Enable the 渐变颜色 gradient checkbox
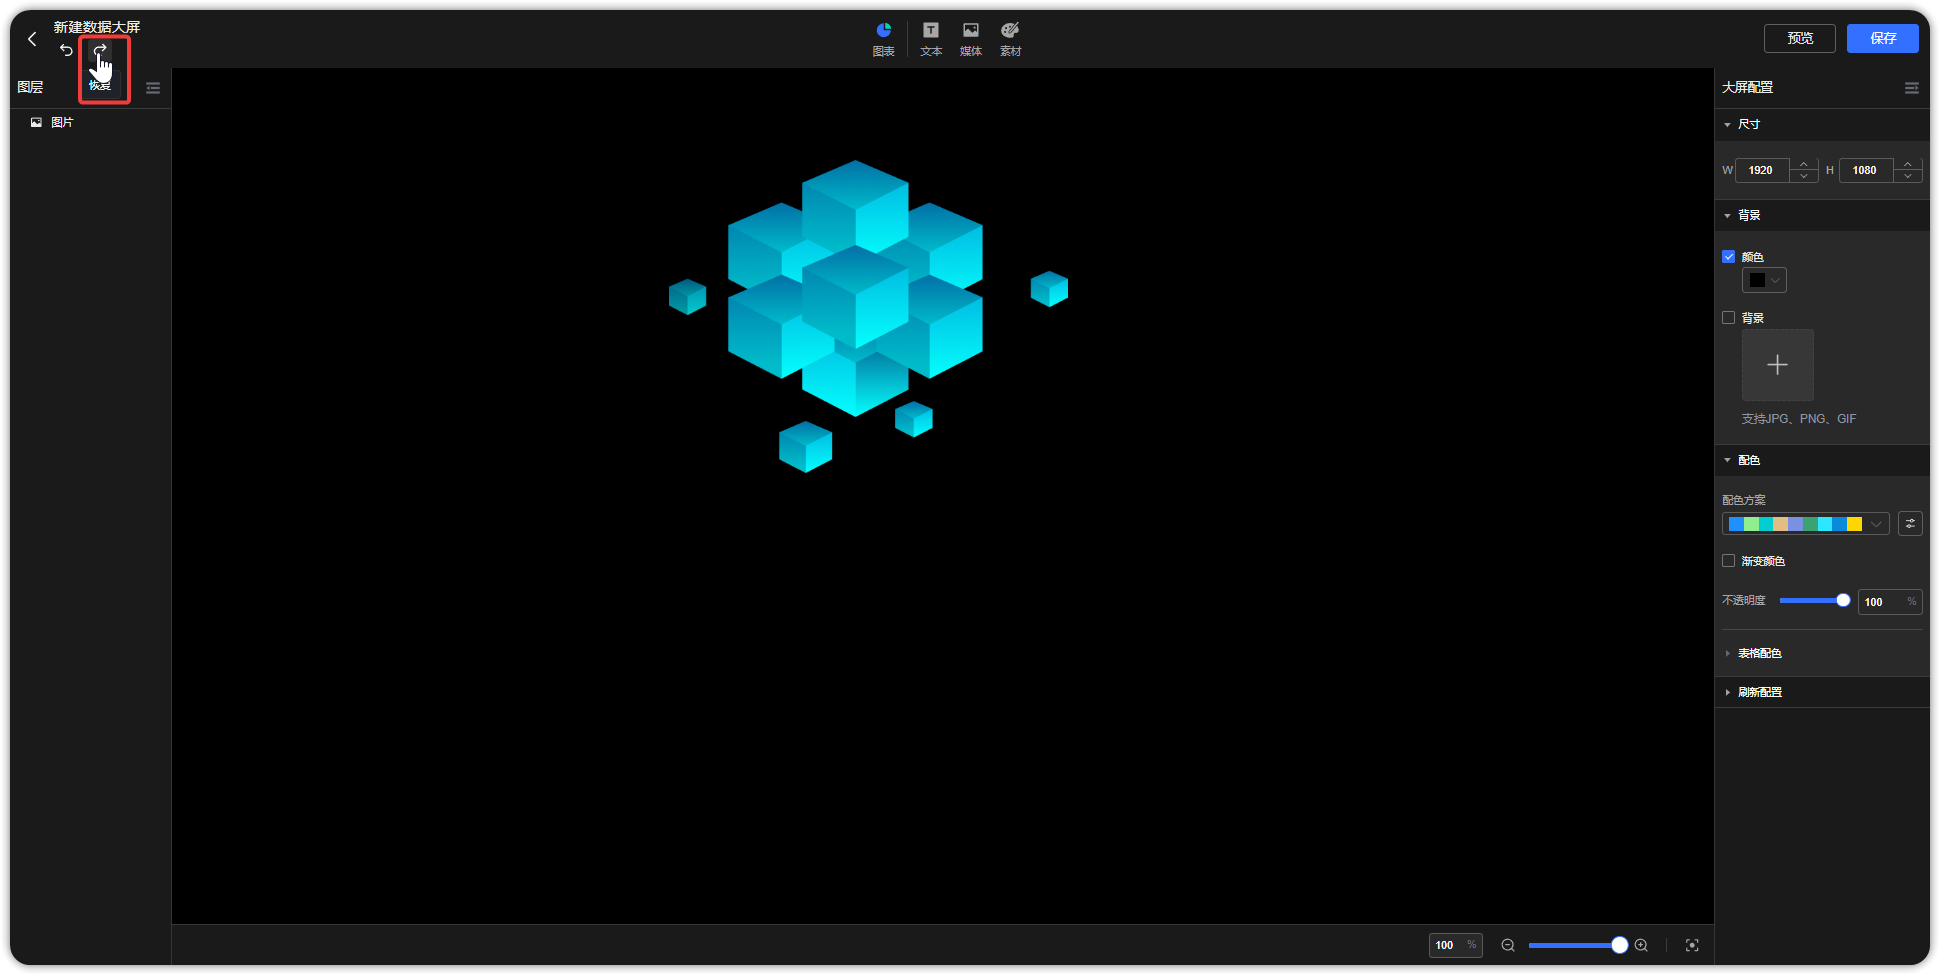Screen dimensions: 1940x975 pyautogui.click(x=1728, y=561)
